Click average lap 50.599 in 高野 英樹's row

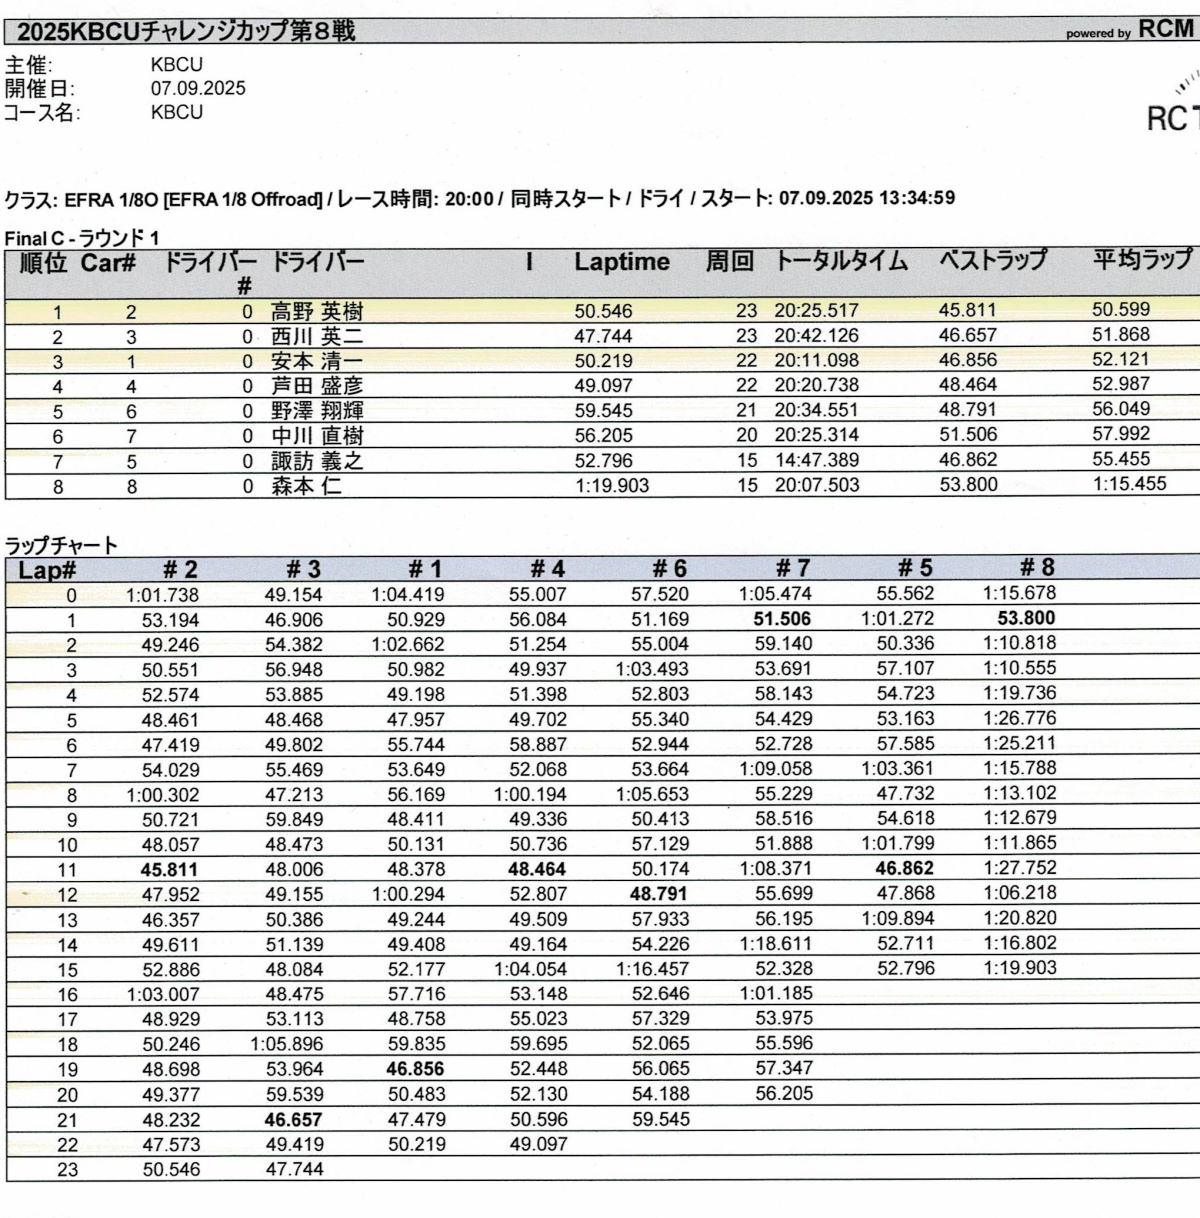coord(1121,310)
